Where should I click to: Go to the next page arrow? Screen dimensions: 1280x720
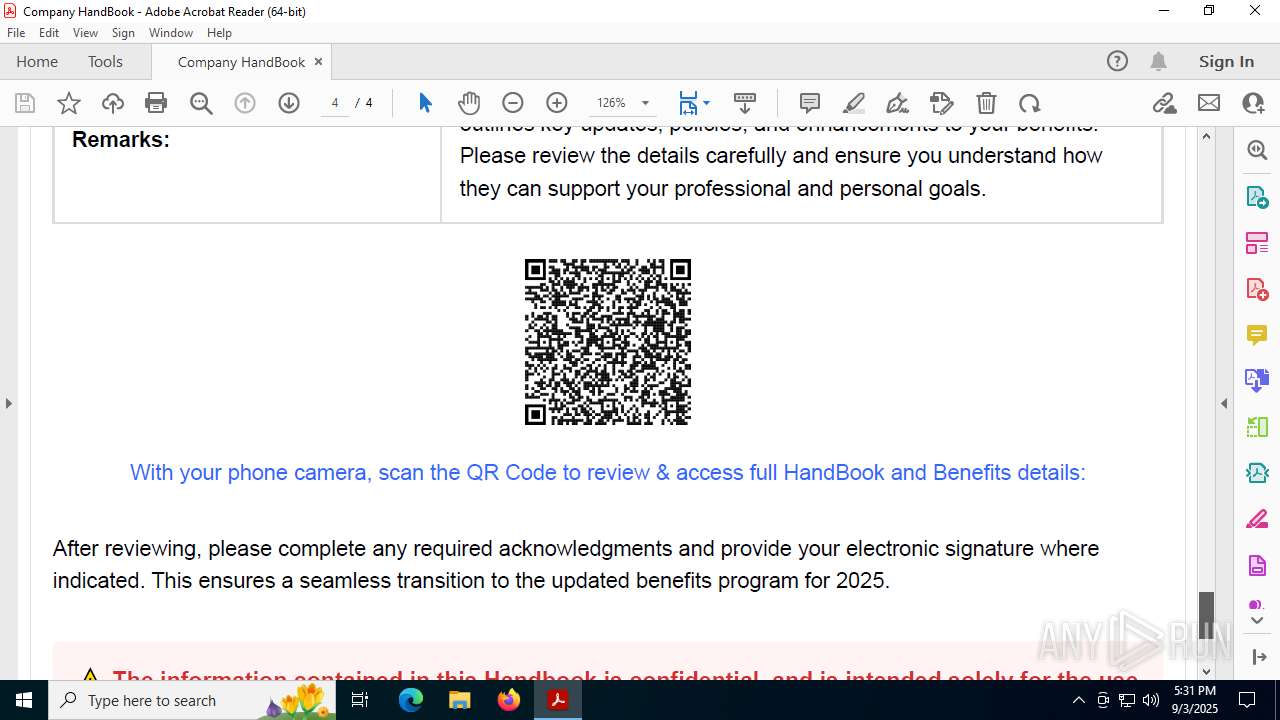pos(289,103)
